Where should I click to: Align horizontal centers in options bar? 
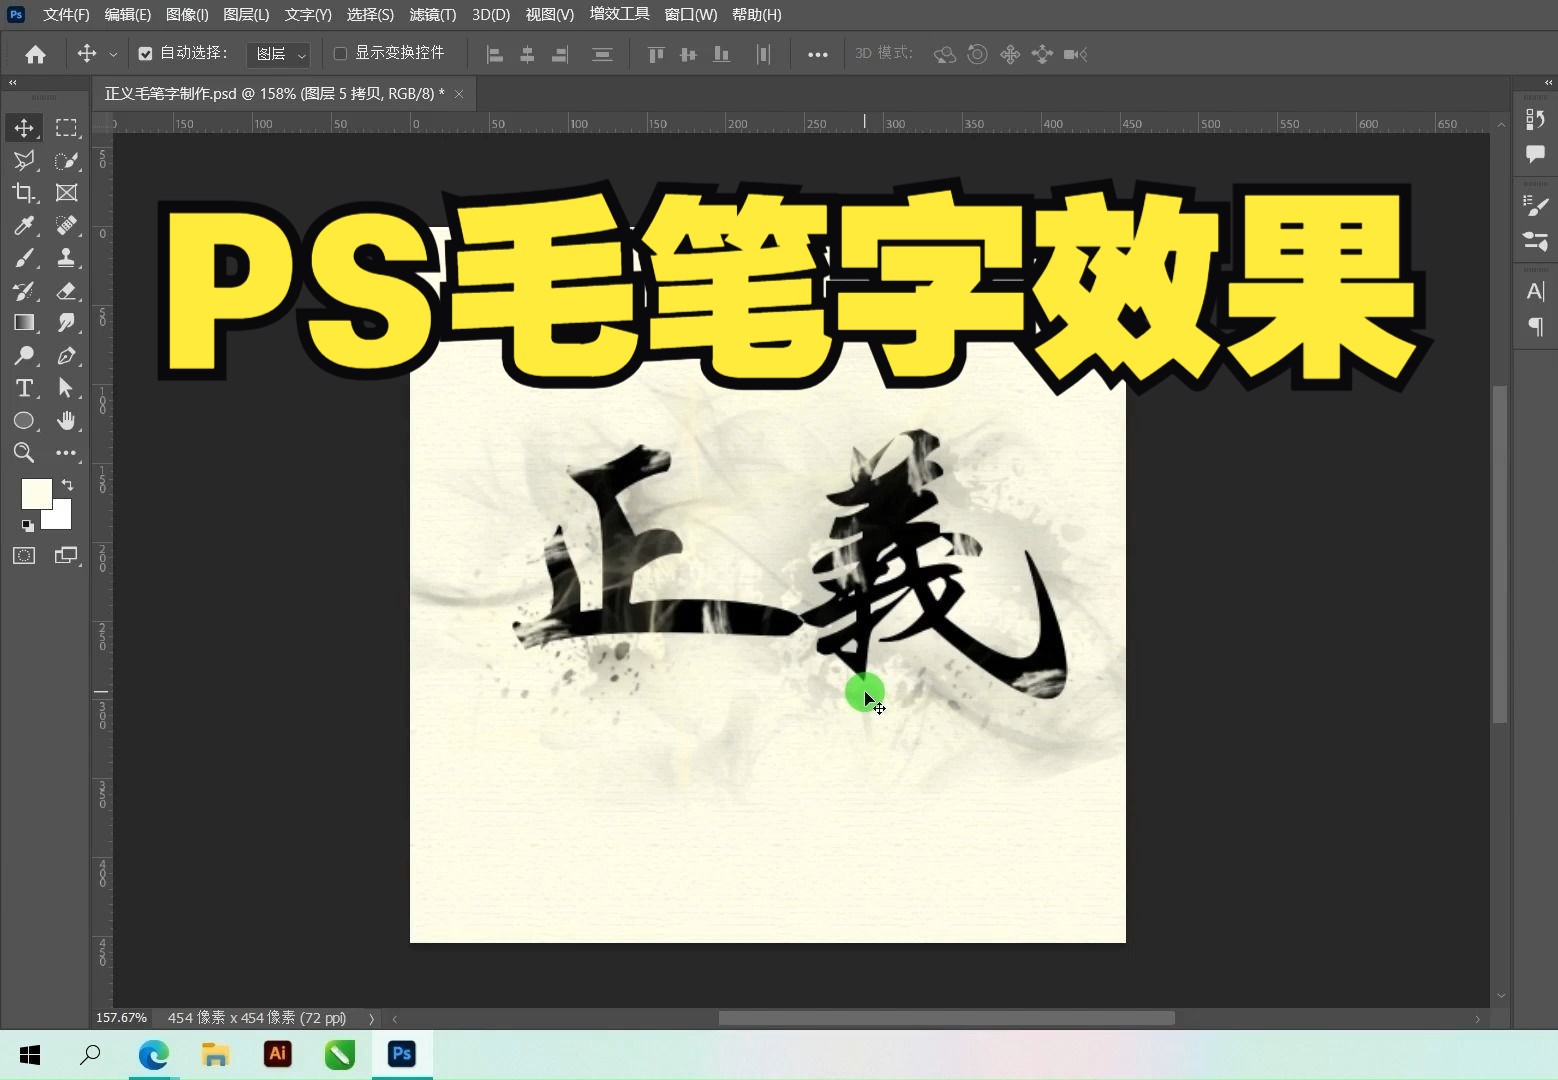[x=527, y=54]
